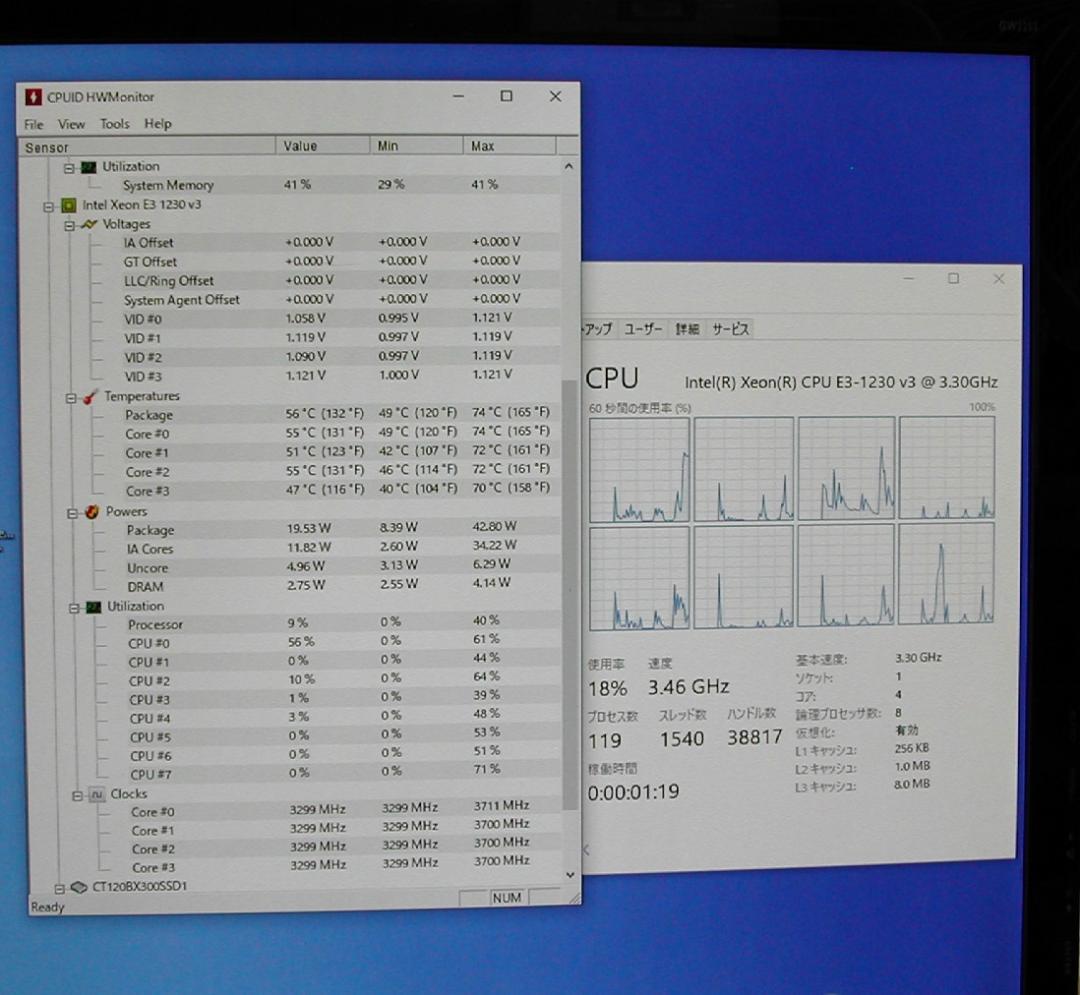
Task: Click the CT120BX300SSD1 disk icon
Action: pyautogui.click(x=79, y=887)
